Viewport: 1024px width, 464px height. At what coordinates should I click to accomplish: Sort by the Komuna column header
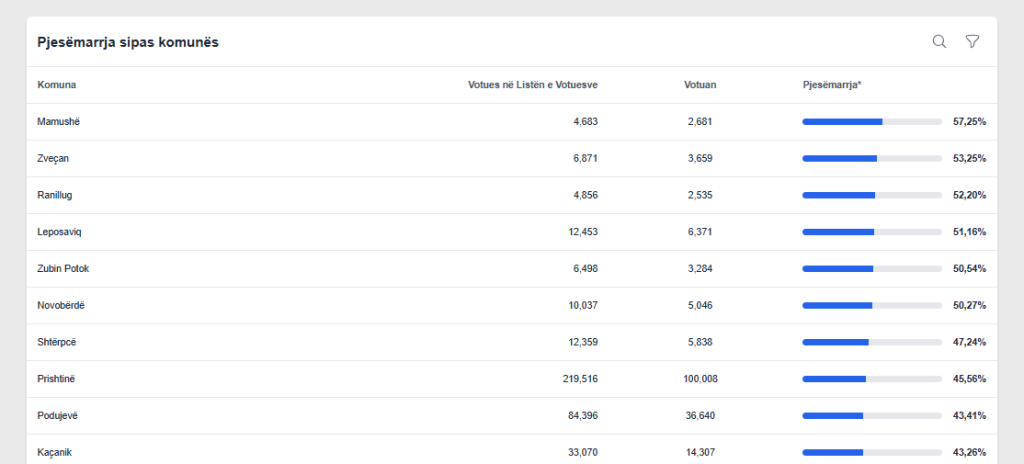click(x=57, y=85)
